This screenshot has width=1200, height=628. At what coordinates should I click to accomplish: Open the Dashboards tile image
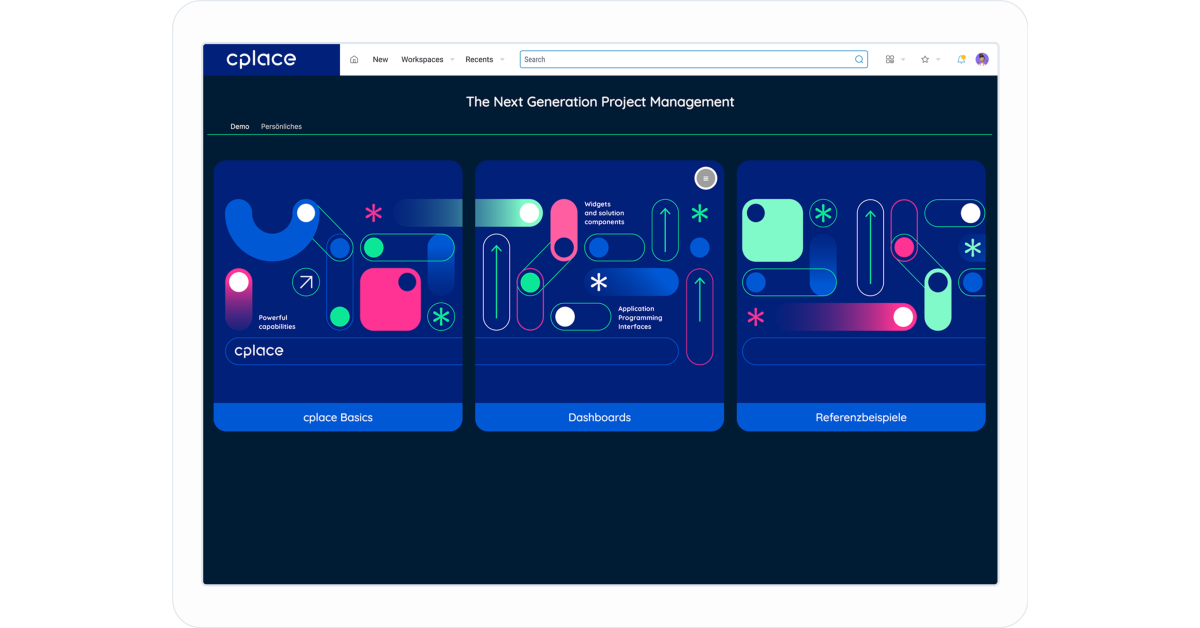click(599, 282)
